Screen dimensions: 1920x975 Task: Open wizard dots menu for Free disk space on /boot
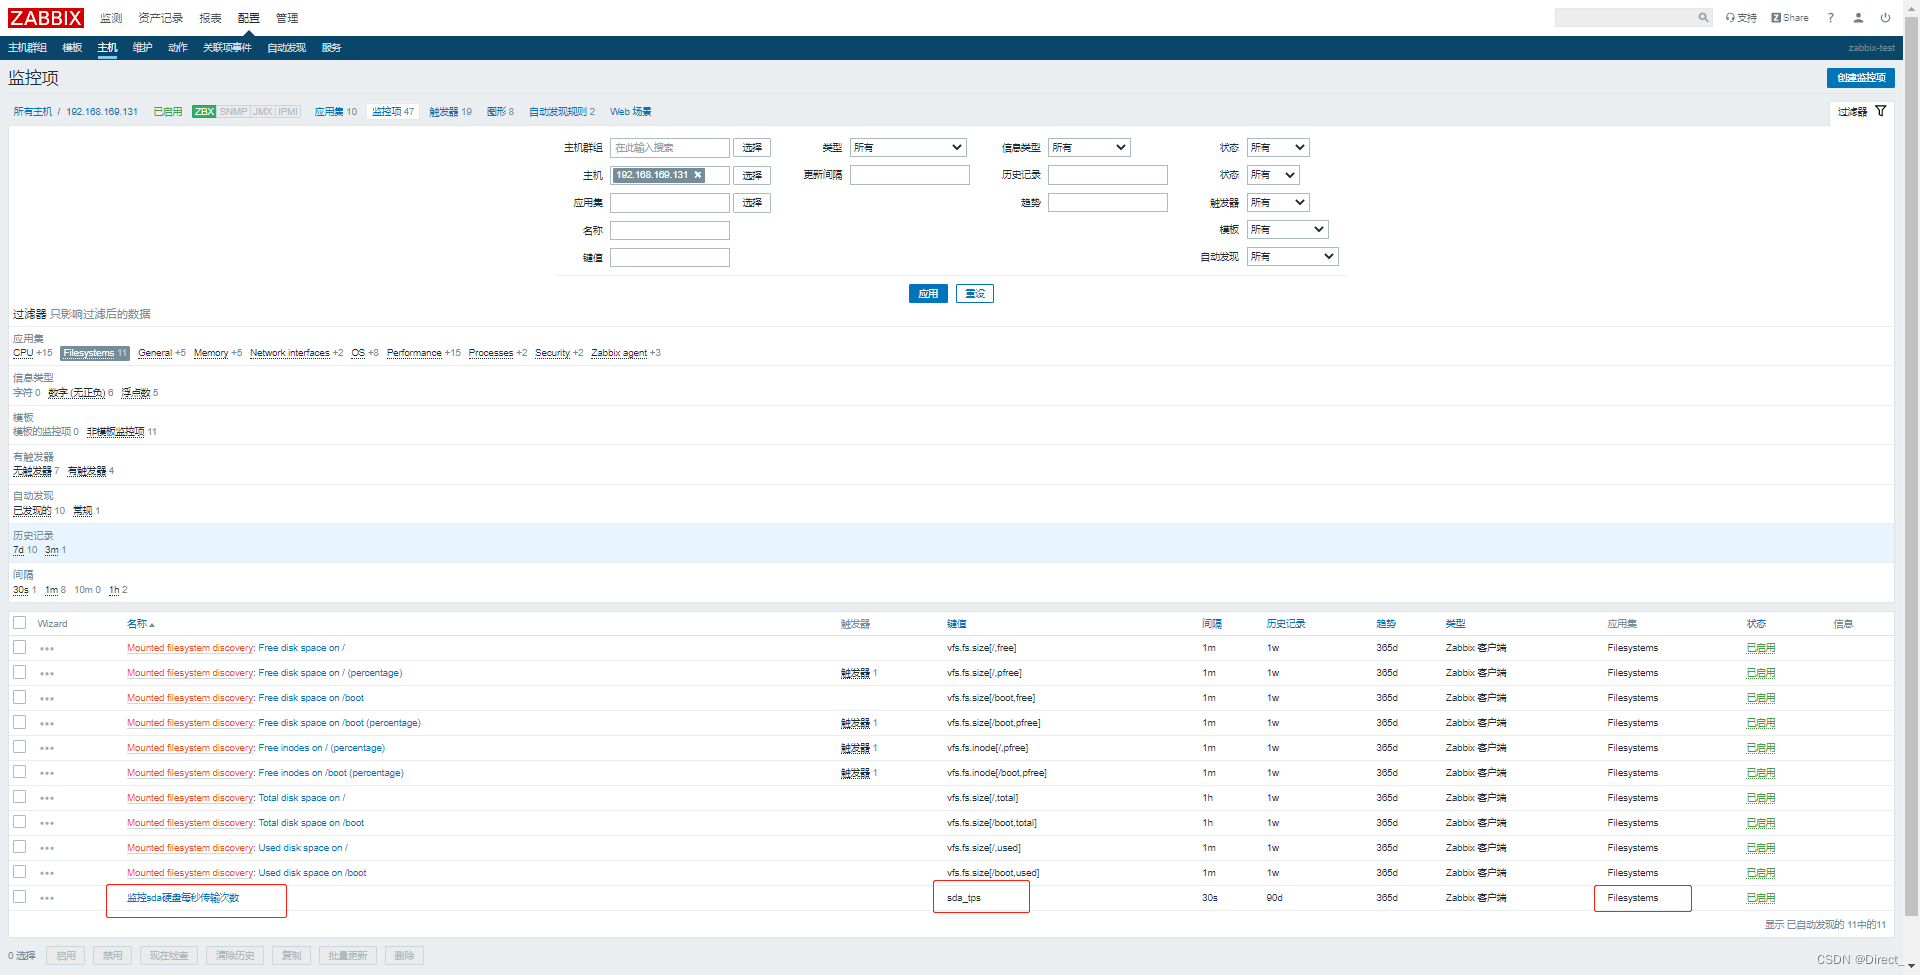coord(47,699)
